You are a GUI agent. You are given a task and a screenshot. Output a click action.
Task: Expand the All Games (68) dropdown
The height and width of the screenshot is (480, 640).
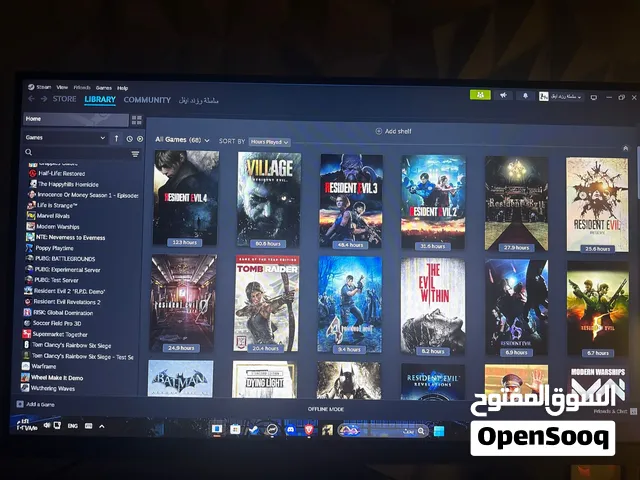click(182, 140)
